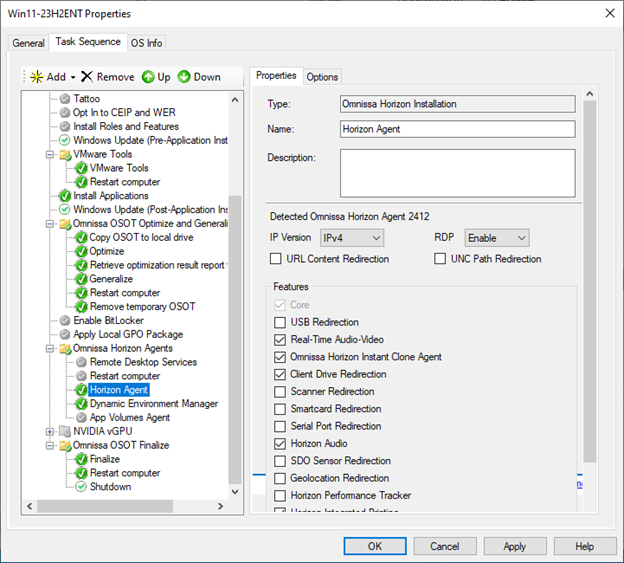Collapse the Omnissa OSOT Finalize group

click(50, 445)
